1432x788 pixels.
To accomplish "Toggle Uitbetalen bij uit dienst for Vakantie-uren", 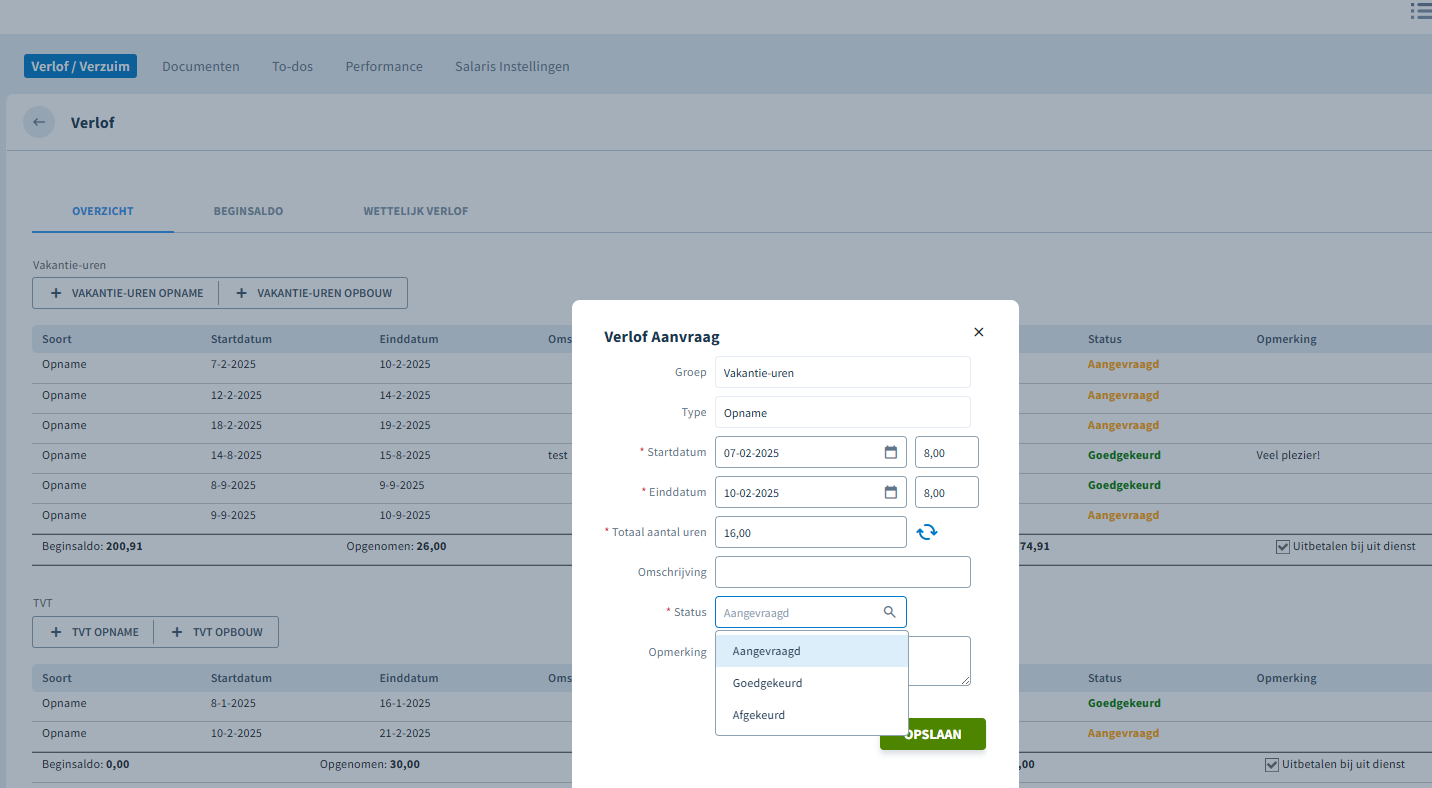I will pyautogui.click(x=1283, y=547).
